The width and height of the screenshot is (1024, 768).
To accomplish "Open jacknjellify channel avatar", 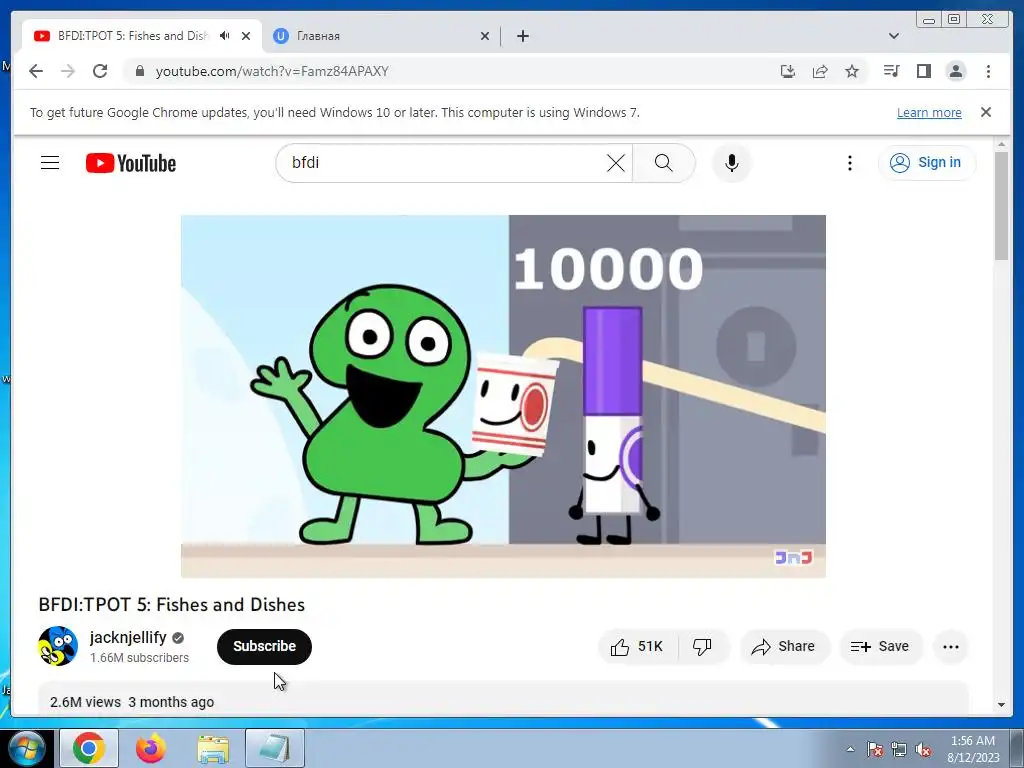I will (58, 646).
